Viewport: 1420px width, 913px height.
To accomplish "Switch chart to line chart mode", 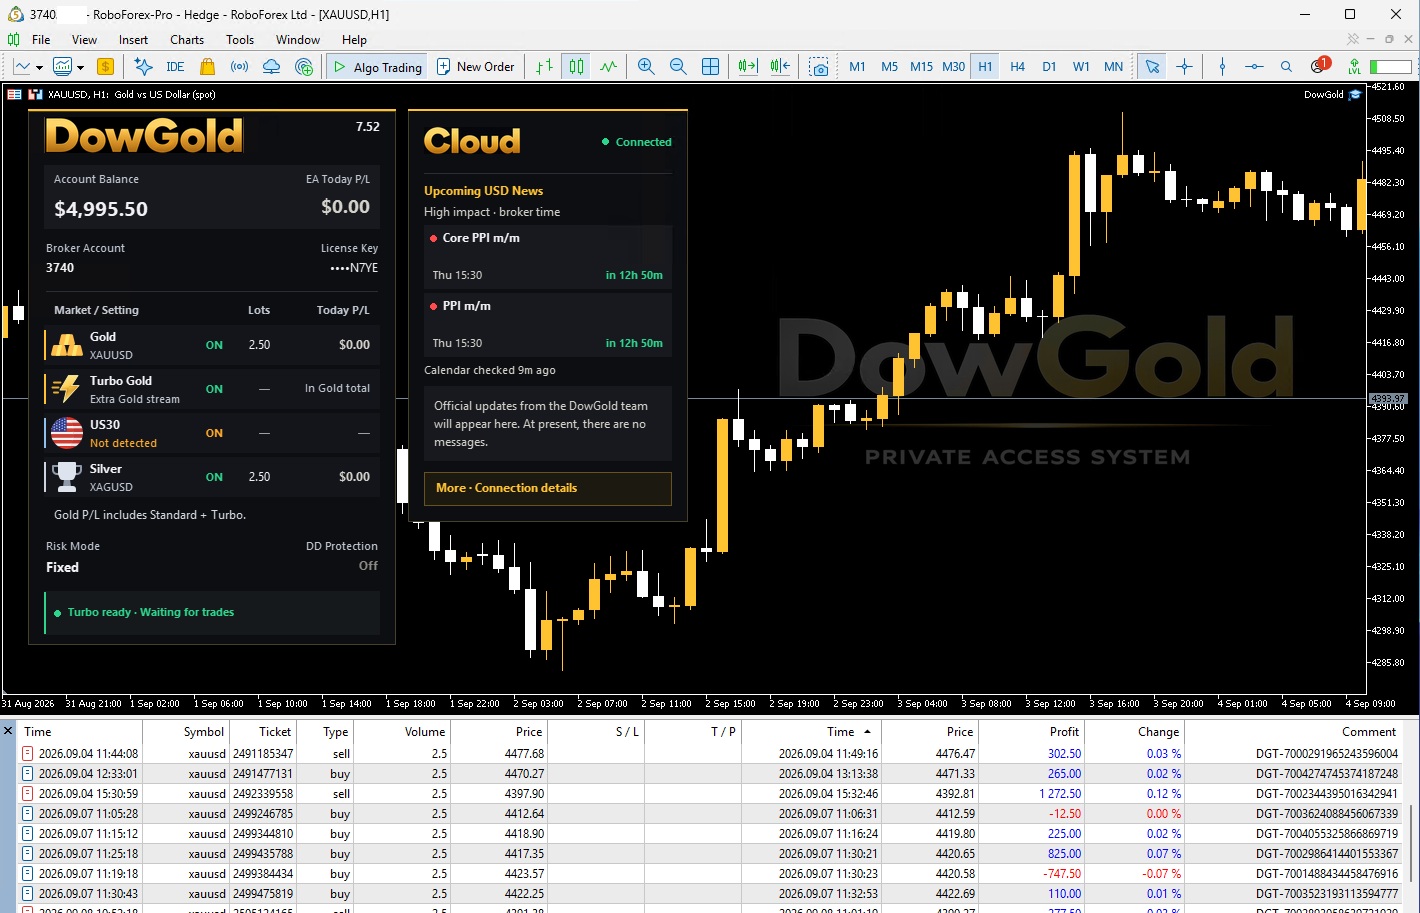I will (608, 67).
